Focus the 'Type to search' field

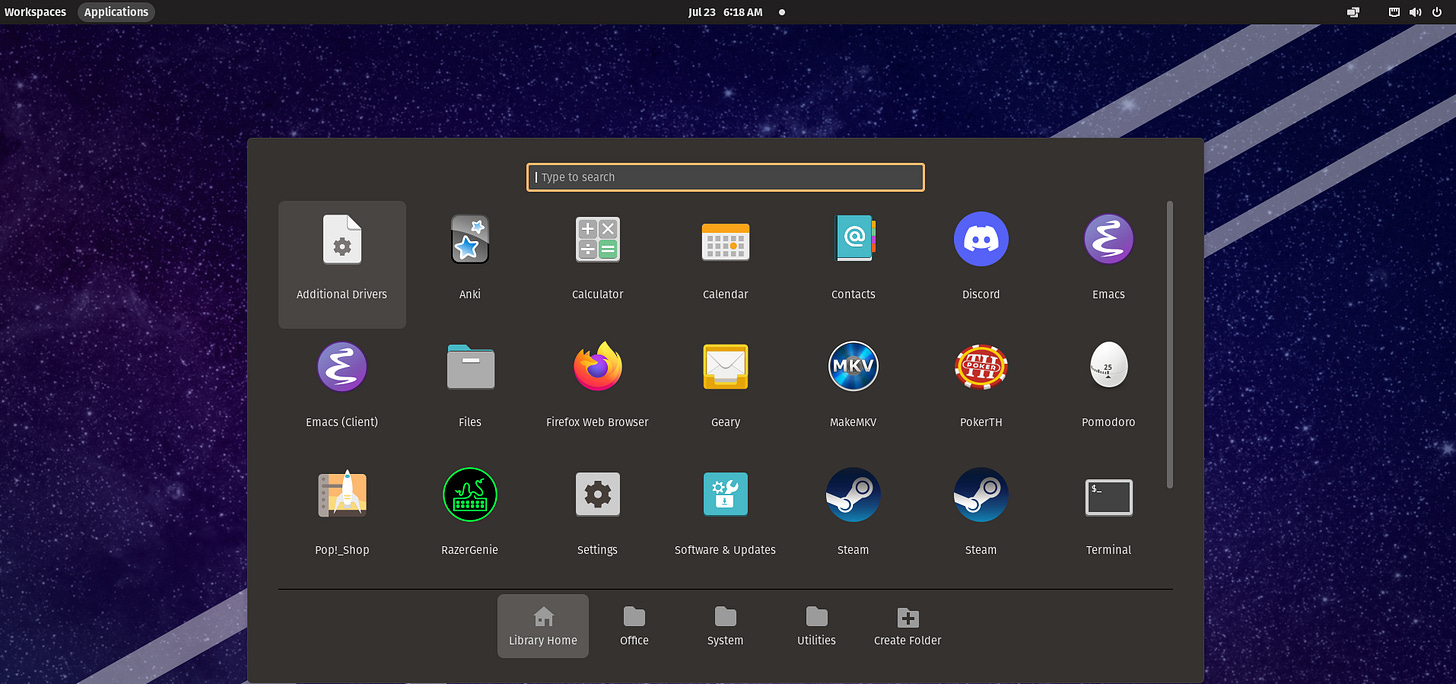(x=725, y=177)
